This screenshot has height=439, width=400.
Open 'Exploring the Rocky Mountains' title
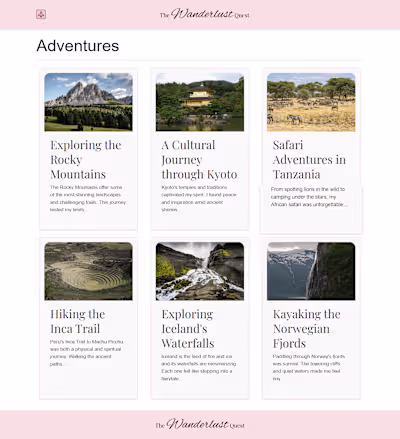86,160
